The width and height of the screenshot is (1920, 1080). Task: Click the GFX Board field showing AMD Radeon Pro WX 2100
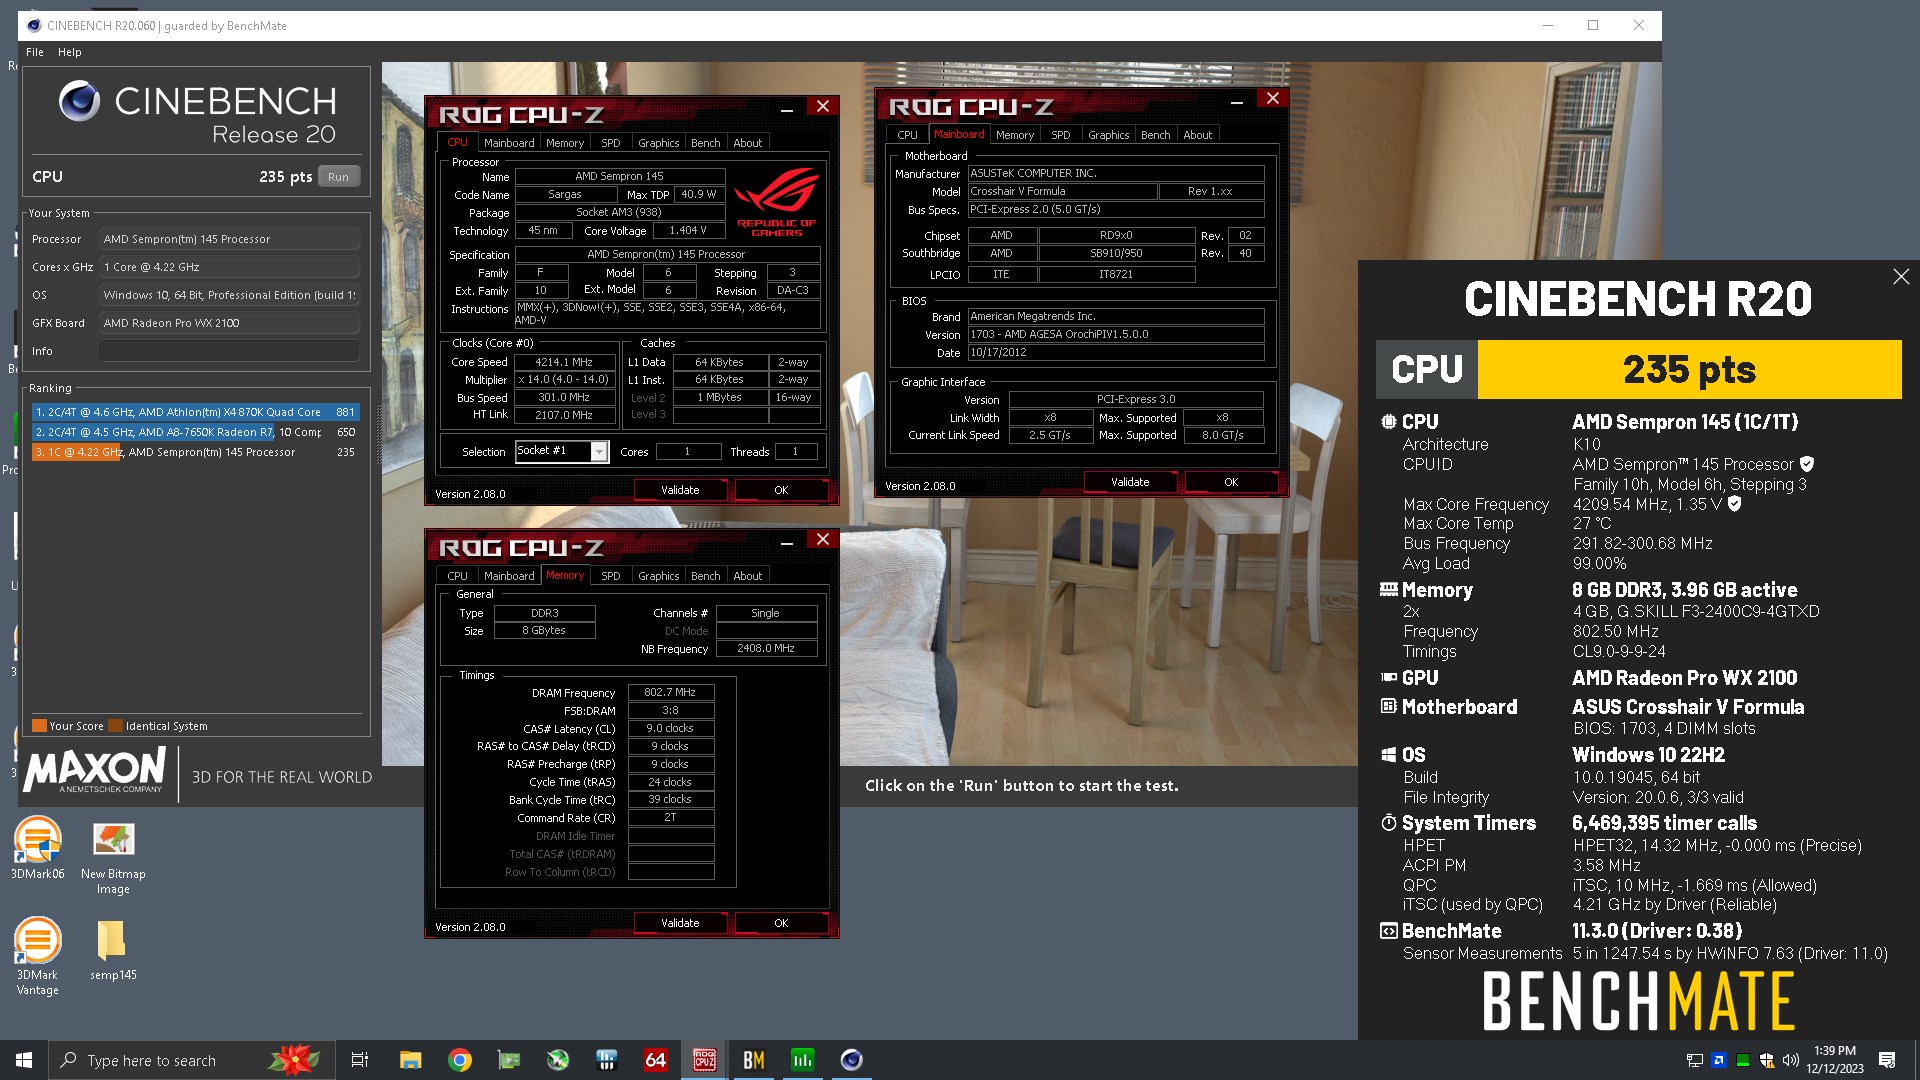[229, 323]
